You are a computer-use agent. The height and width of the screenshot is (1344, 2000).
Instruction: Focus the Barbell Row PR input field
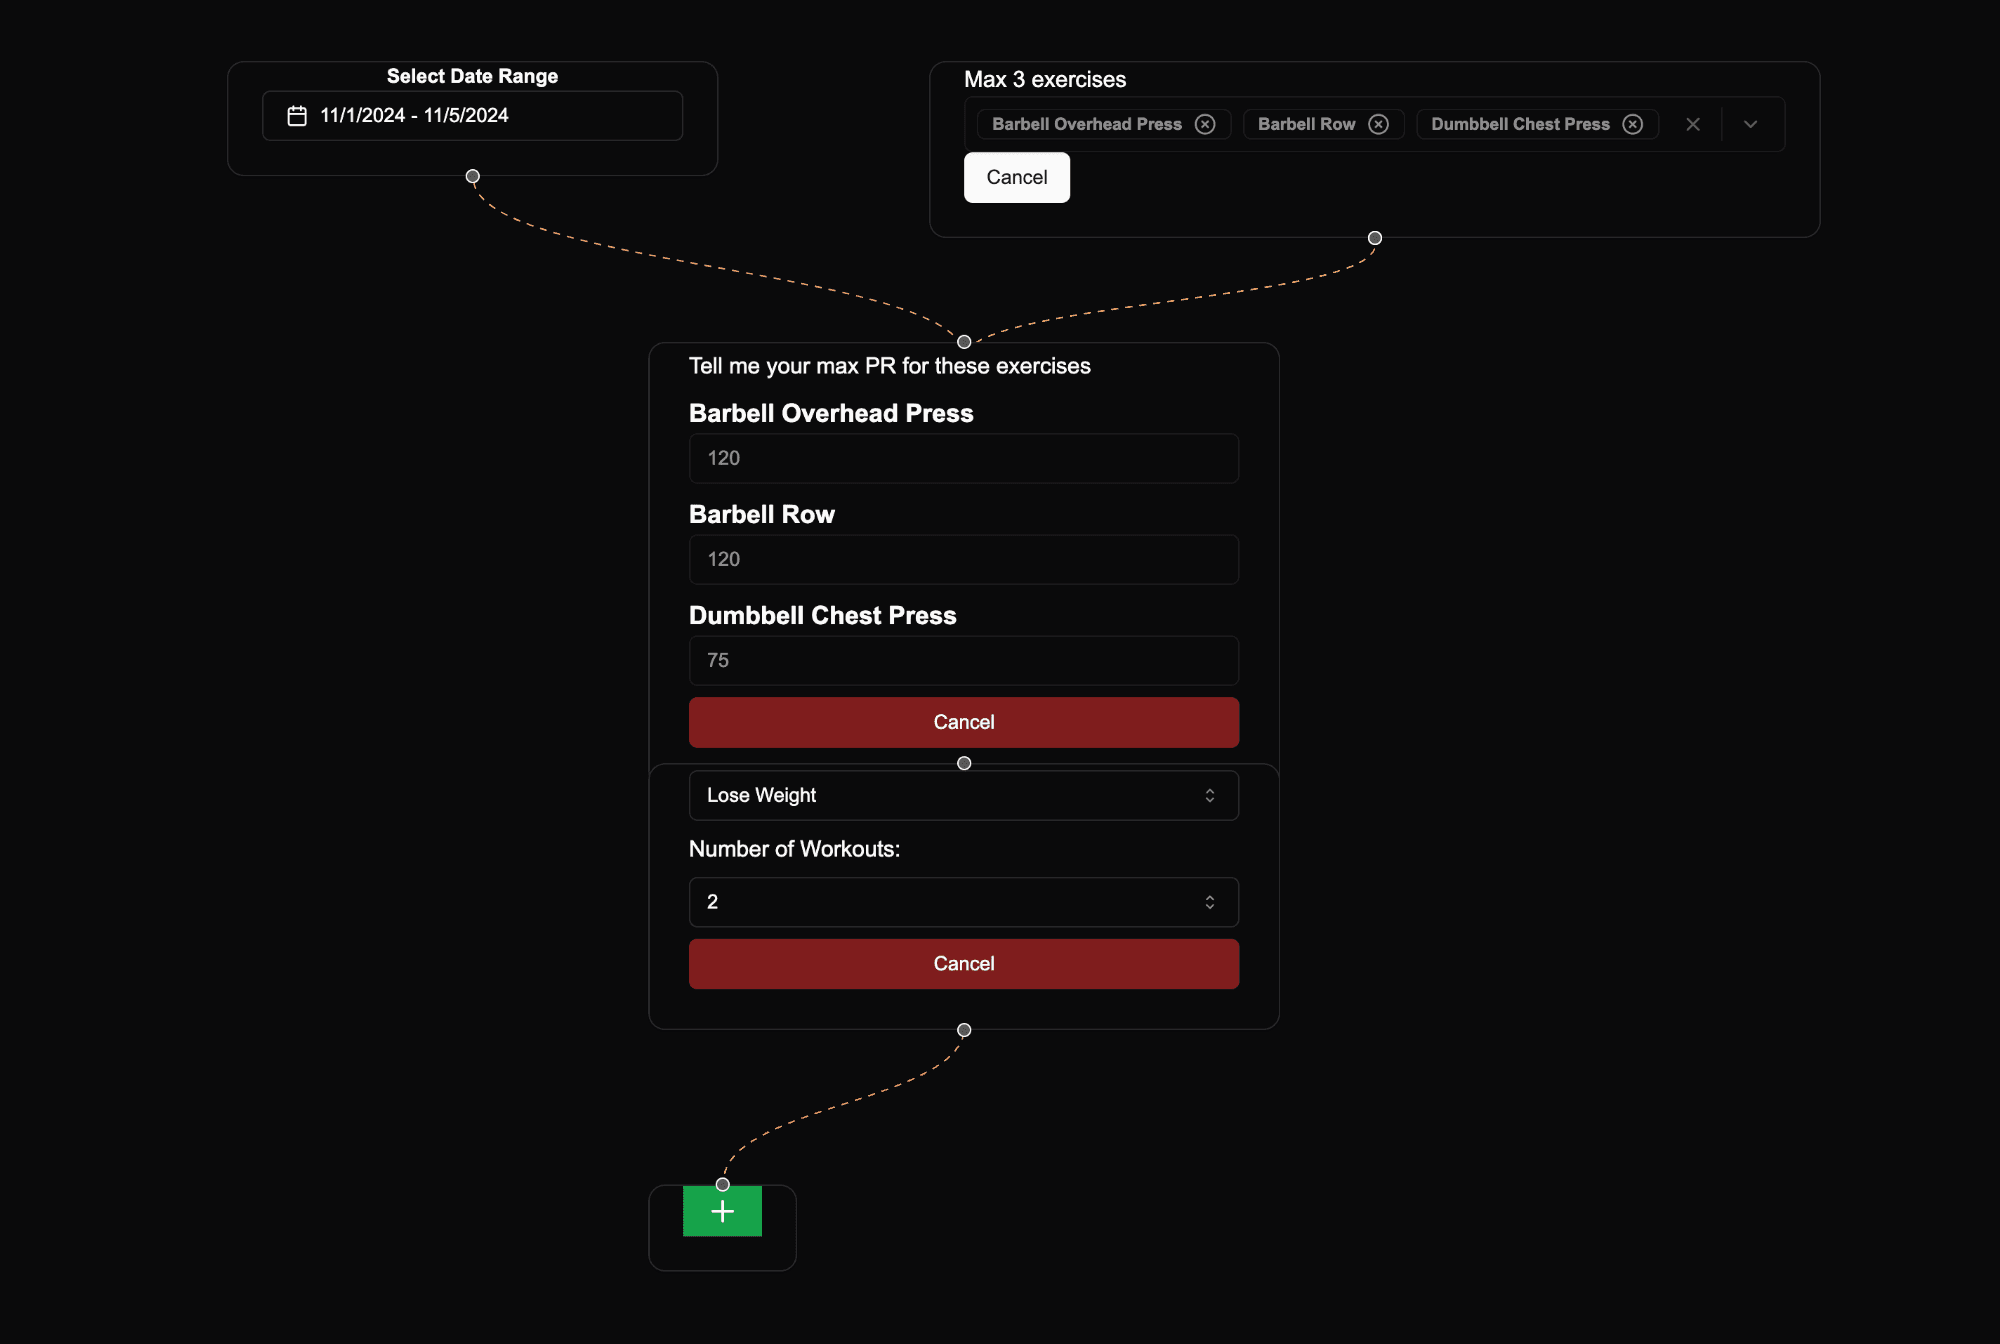(x=964, y=559)
